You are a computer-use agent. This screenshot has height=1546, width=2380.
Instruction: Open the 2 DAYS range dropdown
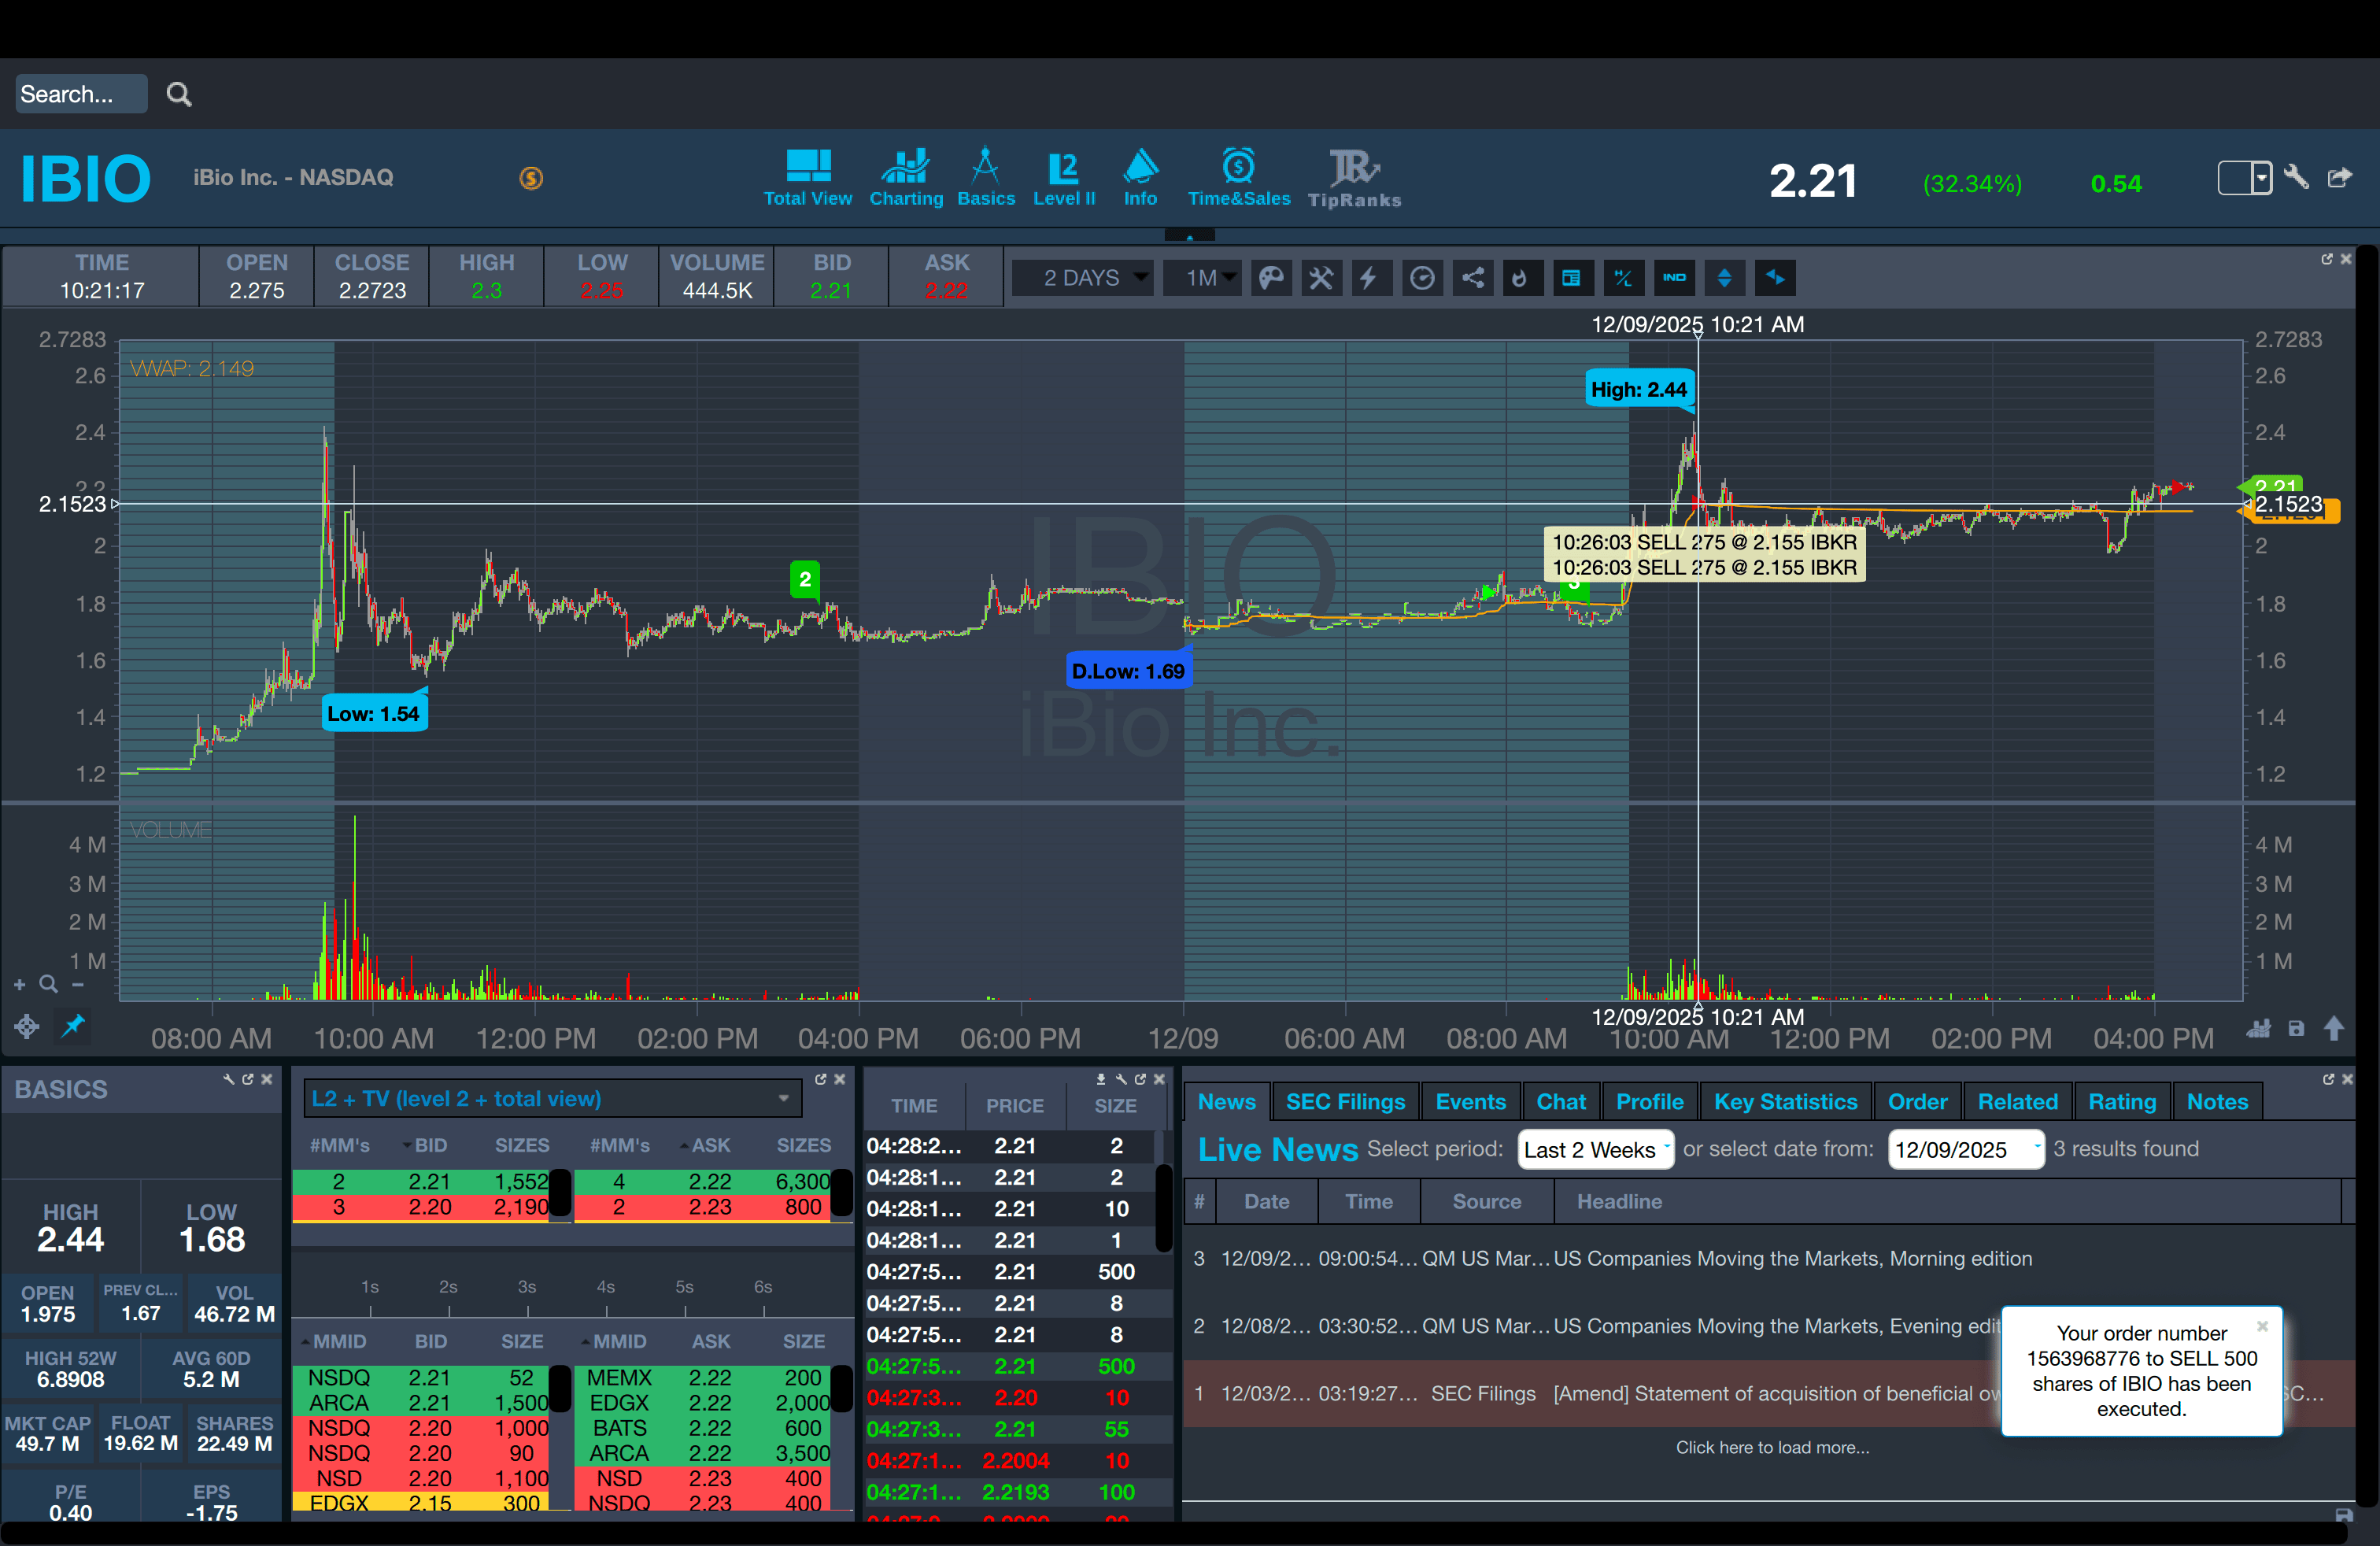[1084, 278]
